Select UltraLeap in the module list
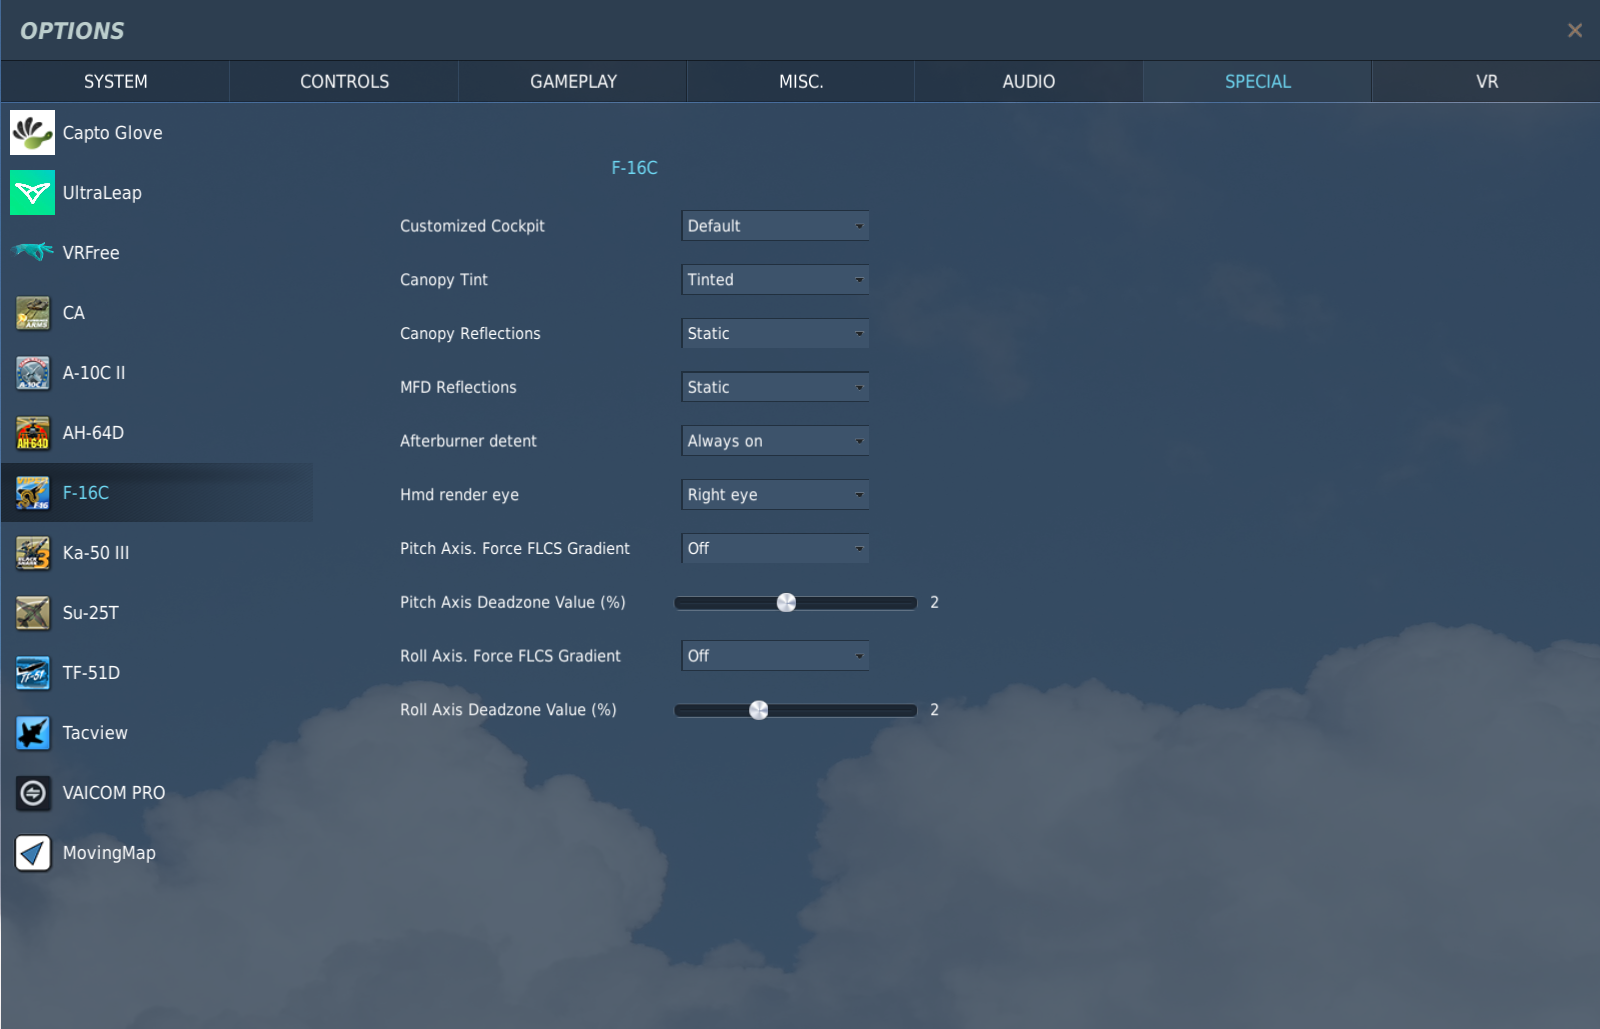The height and width of the screenshot is (1029, 1600). point(157,192)
